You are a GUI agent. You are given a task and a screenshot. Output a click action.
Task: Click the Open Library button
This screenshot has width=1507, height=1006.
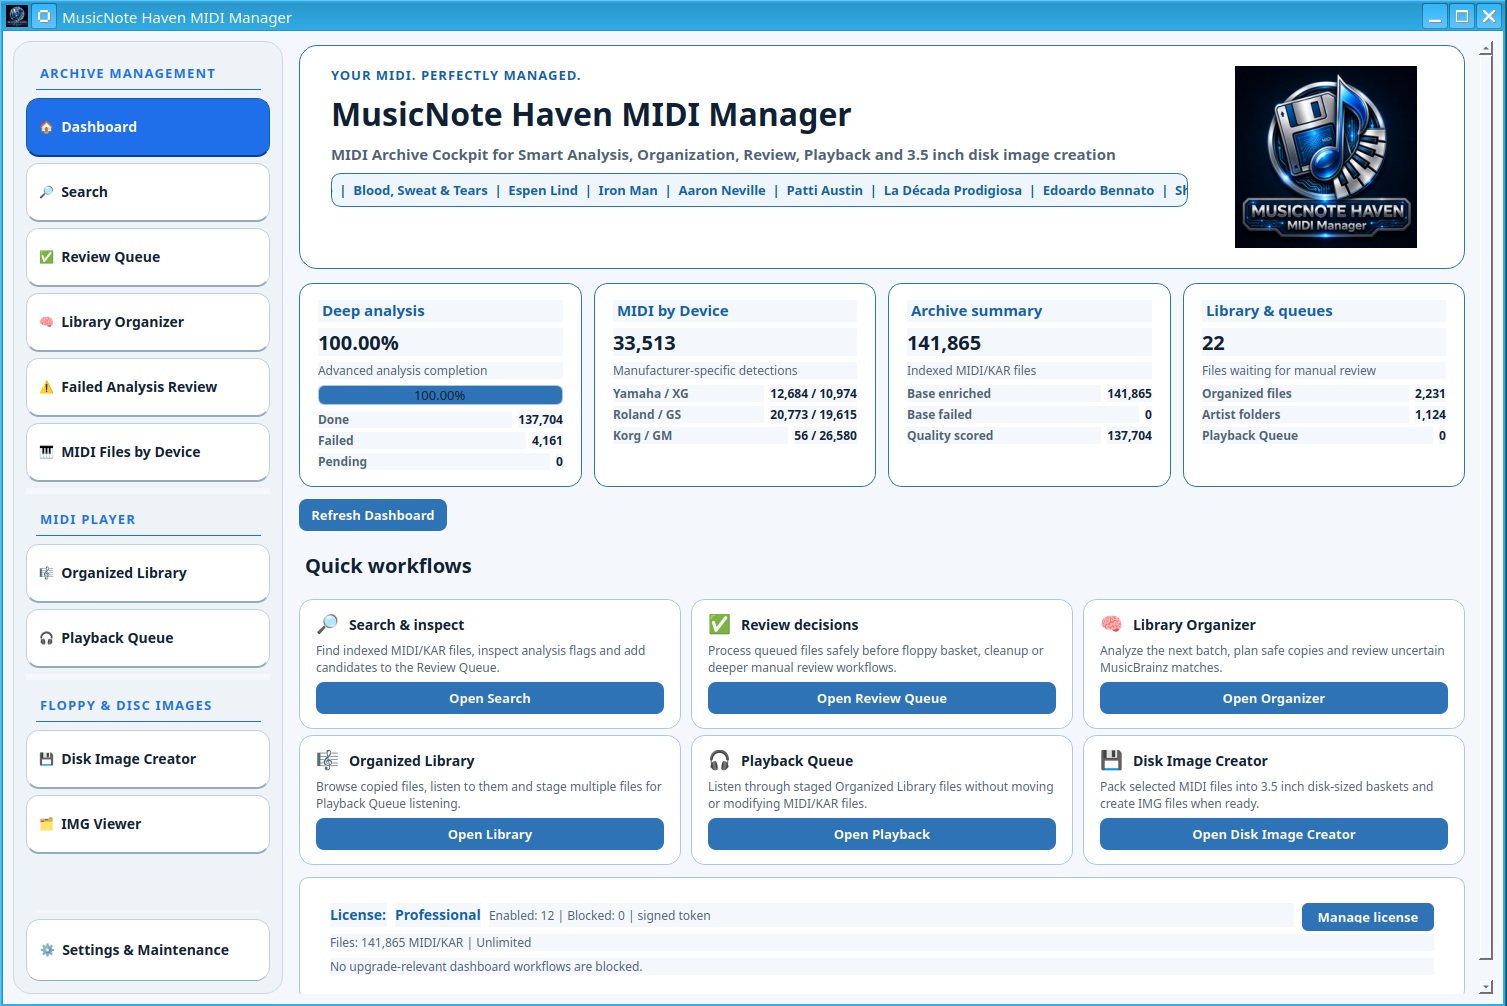coord(490,834)
